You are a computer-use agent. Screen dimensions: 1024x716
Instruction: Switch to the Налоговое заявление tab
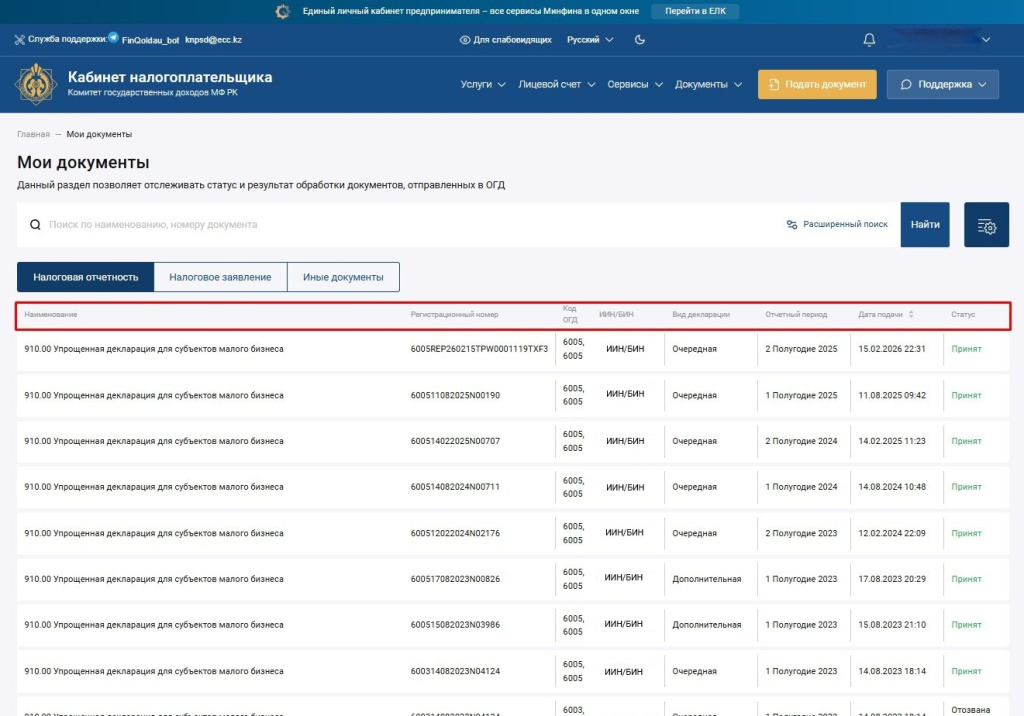(220, 277)
